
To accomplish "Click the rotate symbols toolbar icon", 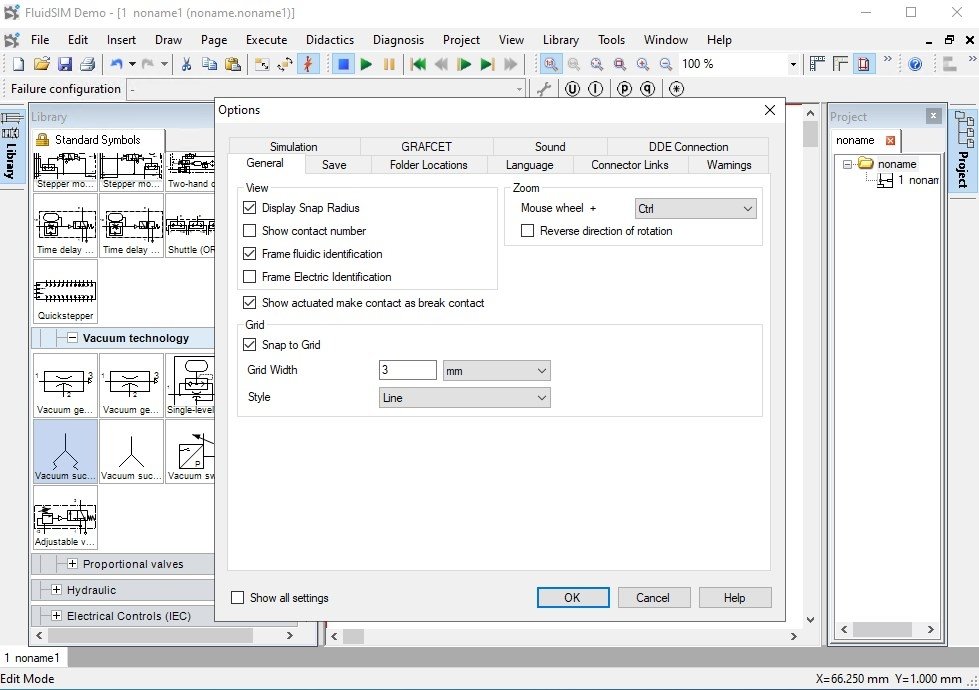I will click(x=285, y=64).
